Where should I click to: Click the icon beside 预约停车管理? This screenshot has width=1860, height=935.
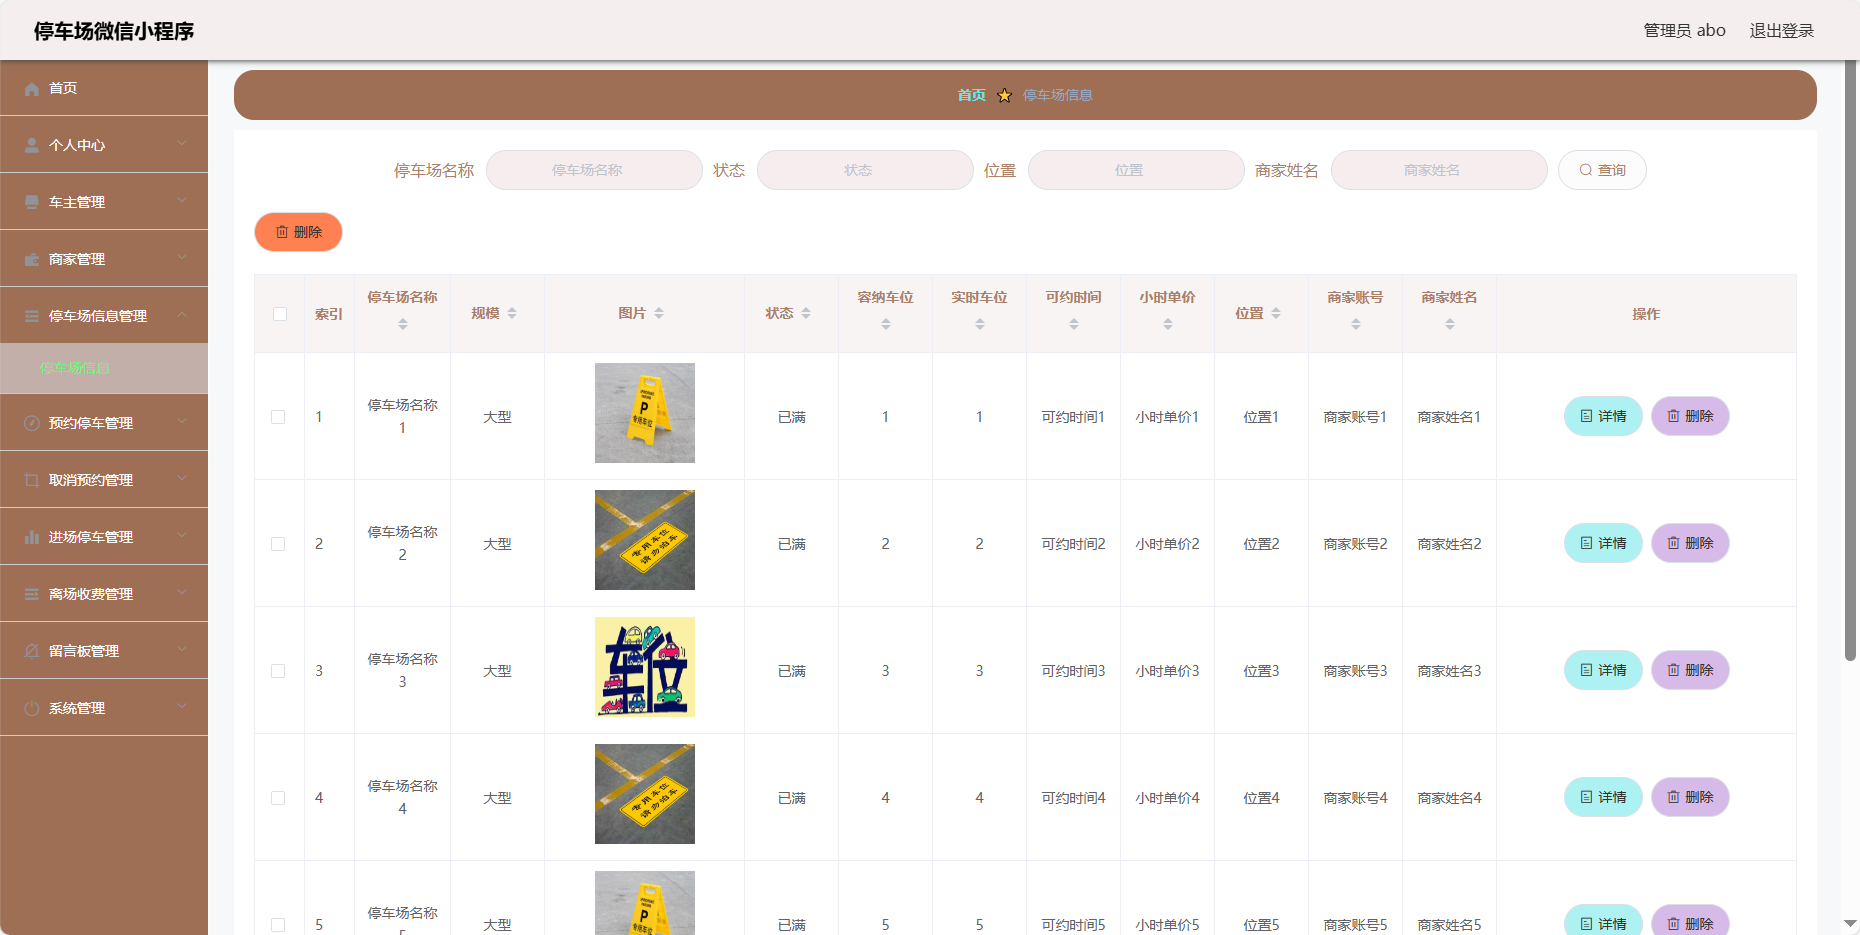click(x=32, y=424)
